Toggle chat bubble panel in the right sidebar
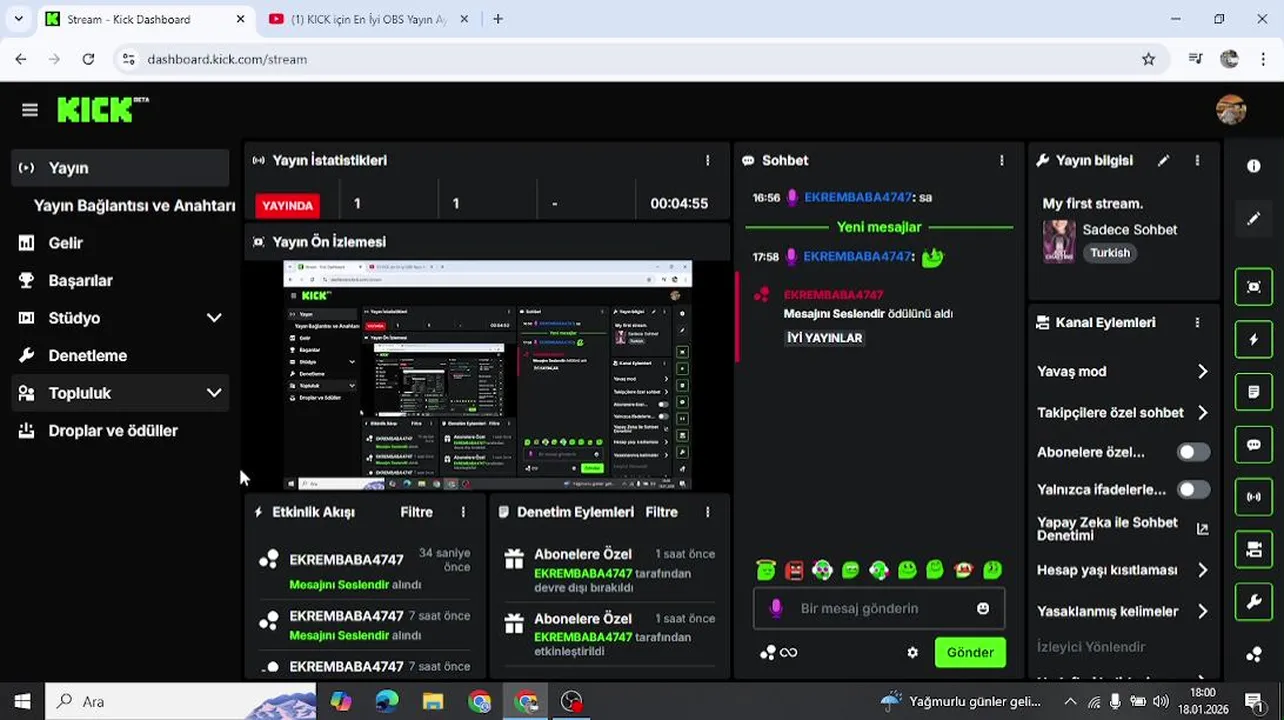 pyautogui.click(x=1254, y=445)
